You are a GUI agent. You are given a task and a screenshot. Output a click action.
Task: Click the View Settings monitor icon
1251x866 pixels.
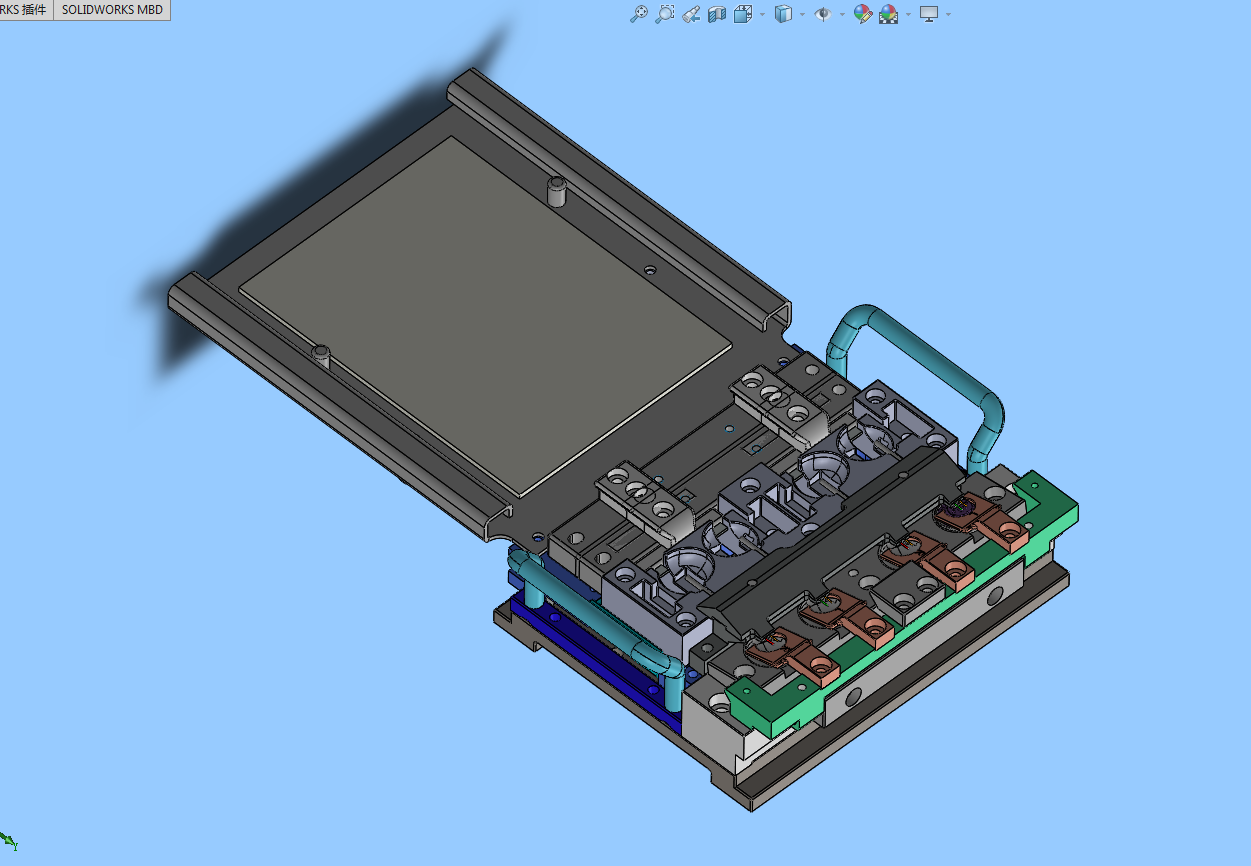pos(929,14)
